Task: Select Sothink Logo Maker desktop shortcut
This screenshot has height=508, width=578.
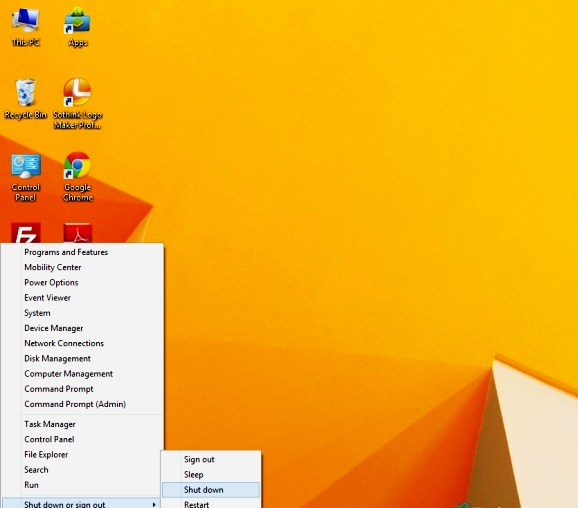Action: 77,103
